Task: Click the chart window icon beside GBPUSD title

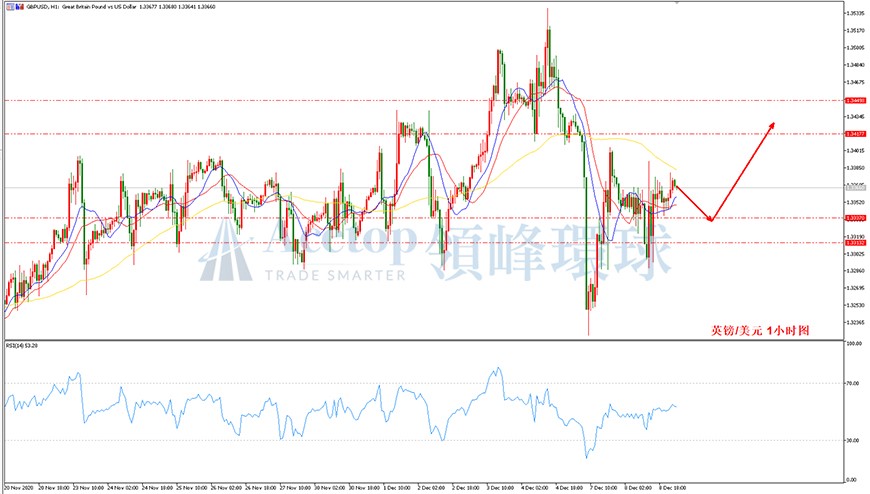Action: click(10, 7)
